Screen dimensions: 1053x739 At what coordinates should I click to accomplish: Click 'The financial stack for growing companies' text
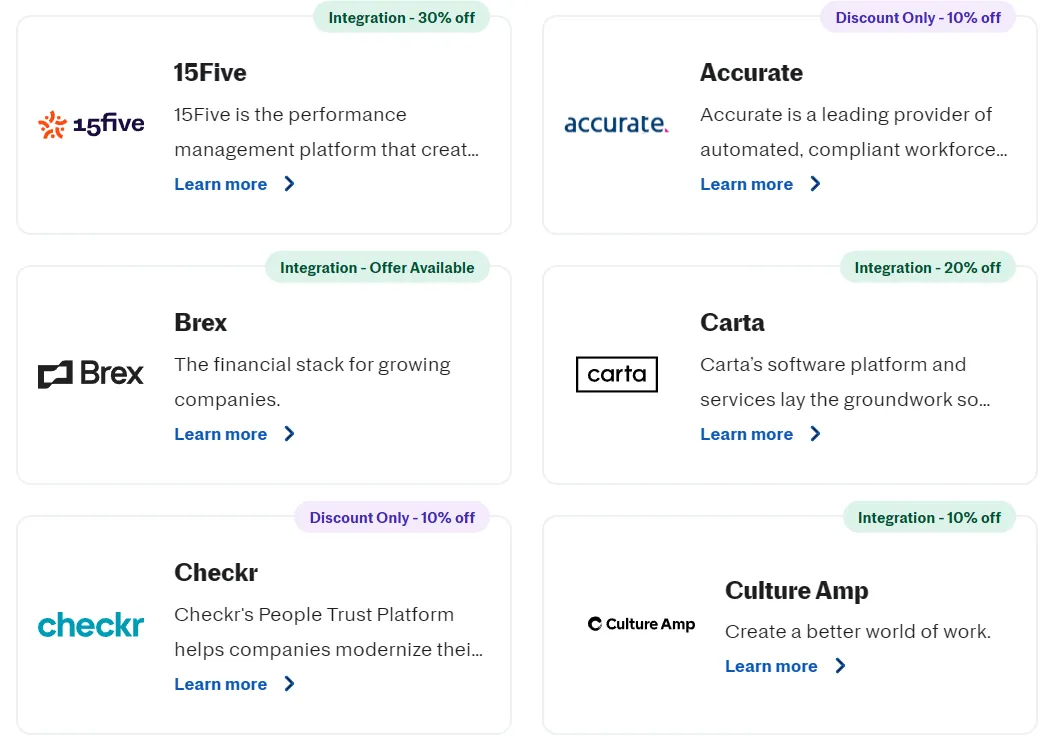(x=312, y=382)
